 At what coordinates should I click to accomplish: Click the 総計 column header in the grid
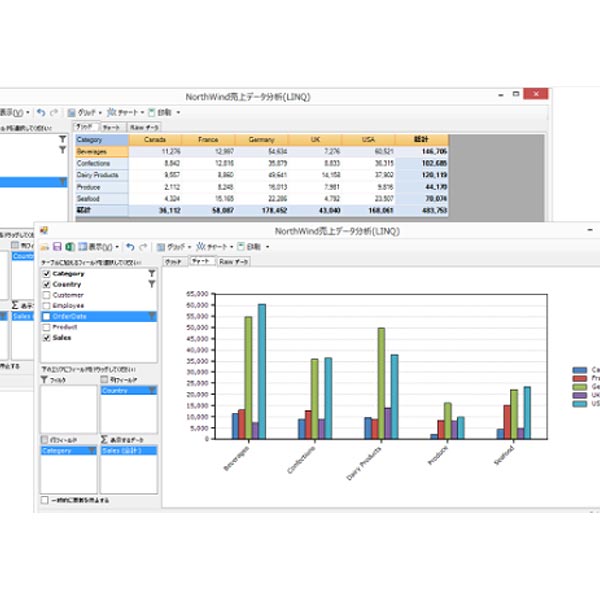pyautogui.click(x=421, y=140)
